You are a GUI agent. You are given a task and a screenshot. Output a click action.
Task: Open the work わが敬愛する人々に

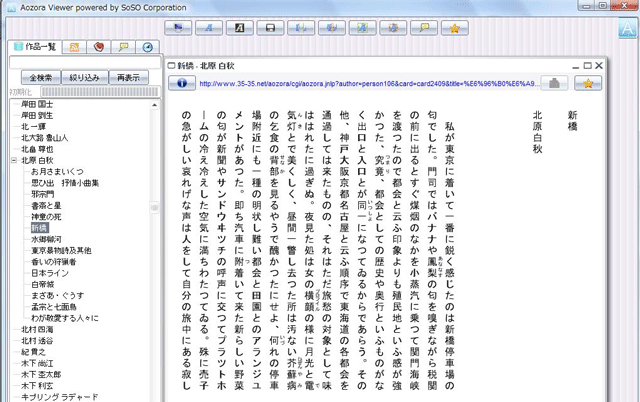click(x=65, y=318)
